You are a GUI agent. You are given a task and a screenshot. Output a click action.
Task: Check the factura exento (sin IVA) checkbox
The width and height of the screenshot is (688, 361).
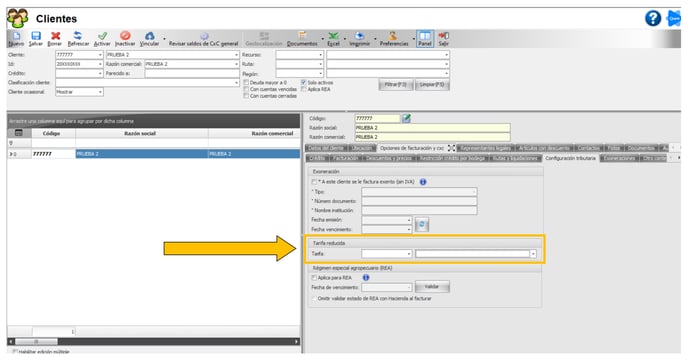pos(314,182)
